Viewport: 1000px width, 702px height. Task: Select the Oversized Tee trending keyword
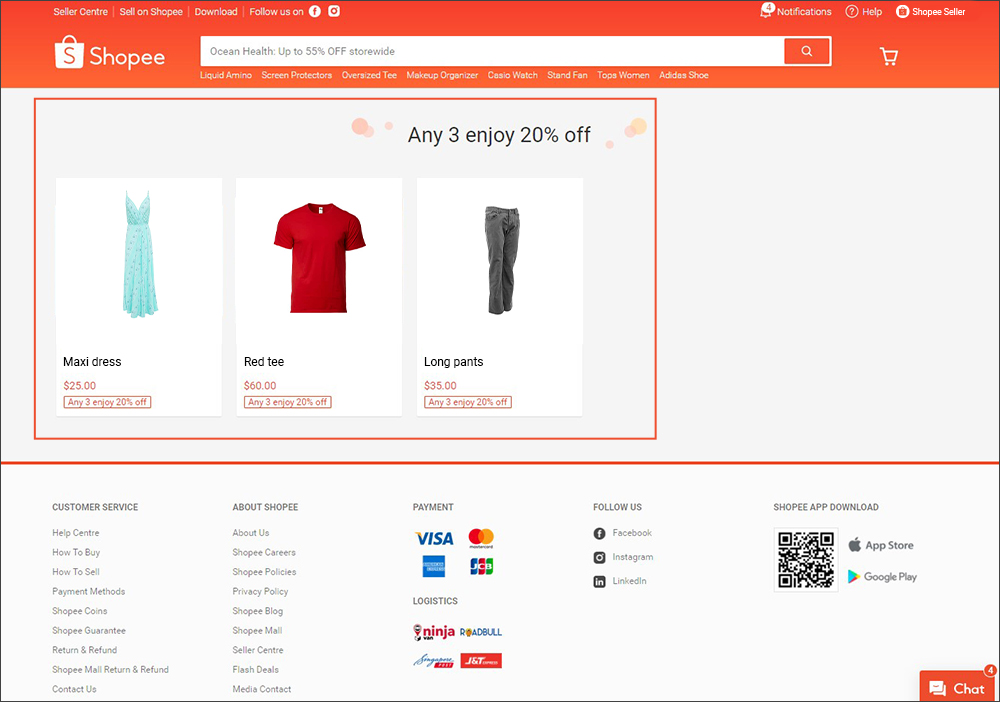click(x=369, y=74)
